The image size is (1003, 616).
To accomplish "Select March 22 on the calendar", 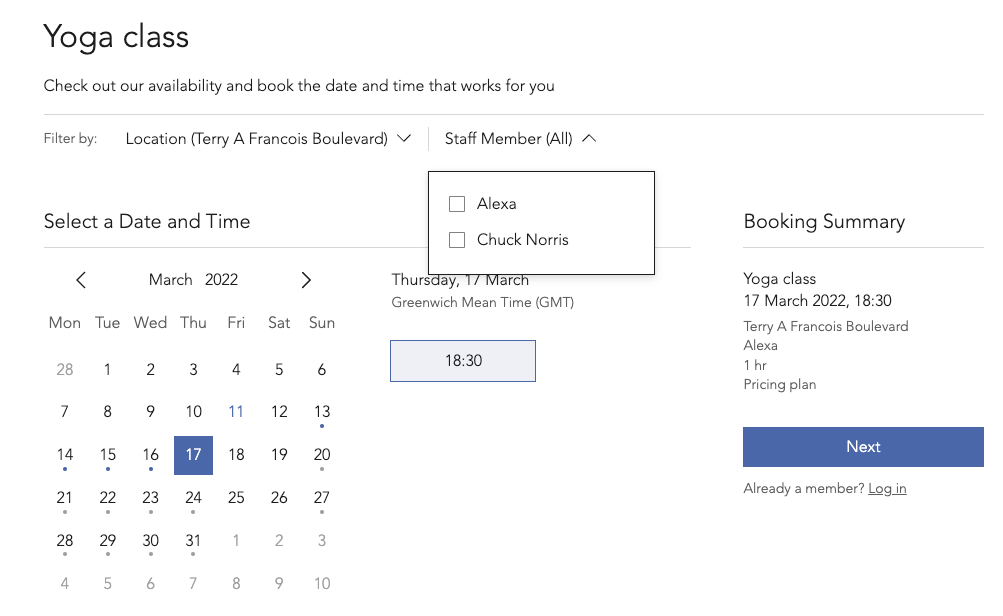I will [107, 498].
